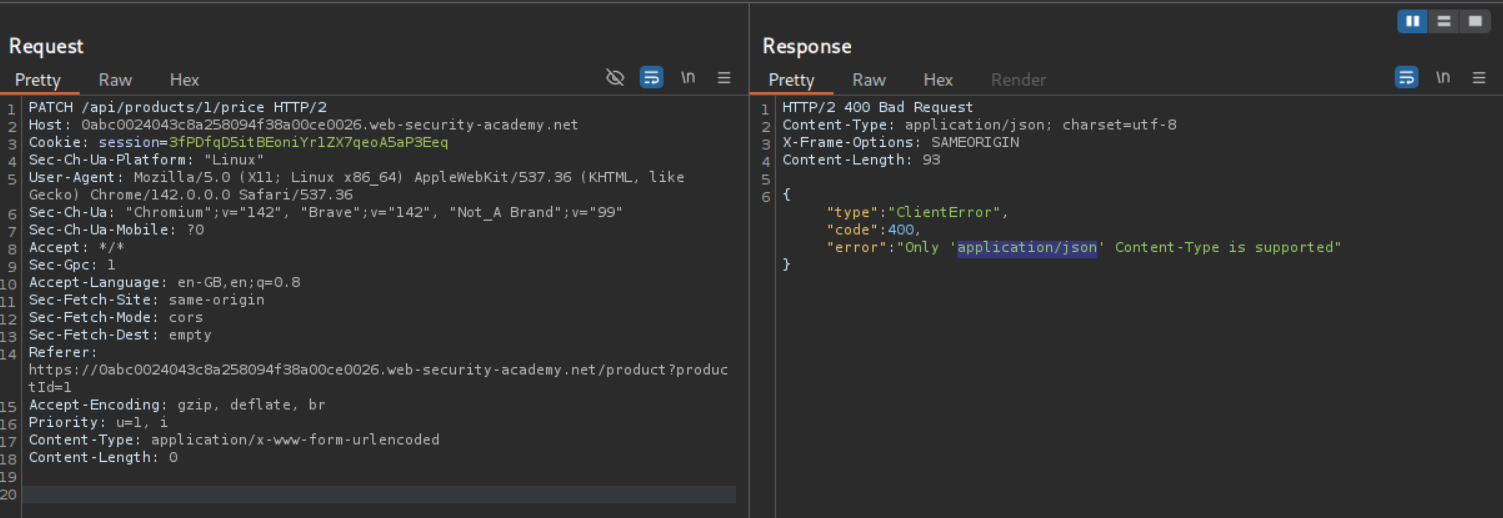Open the Render tab in the Response panel
The height and width of the screenshot is (518, 1503).
pos(1018,80)
